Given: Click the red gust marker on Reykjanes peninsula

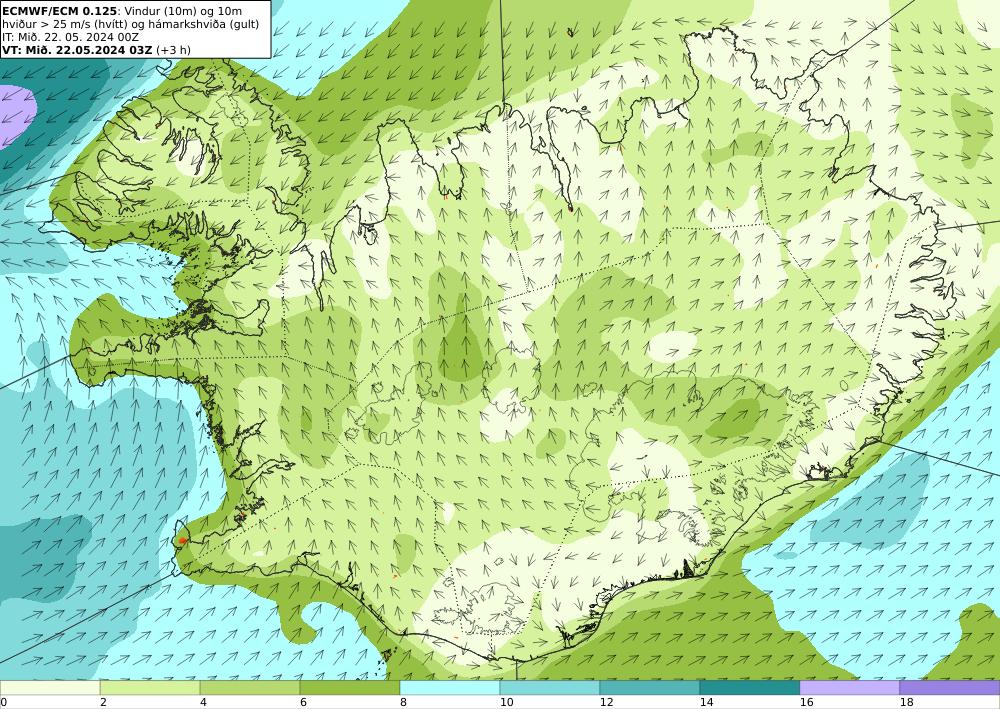Looking at the screenshot, I should [x=182, y=540].
